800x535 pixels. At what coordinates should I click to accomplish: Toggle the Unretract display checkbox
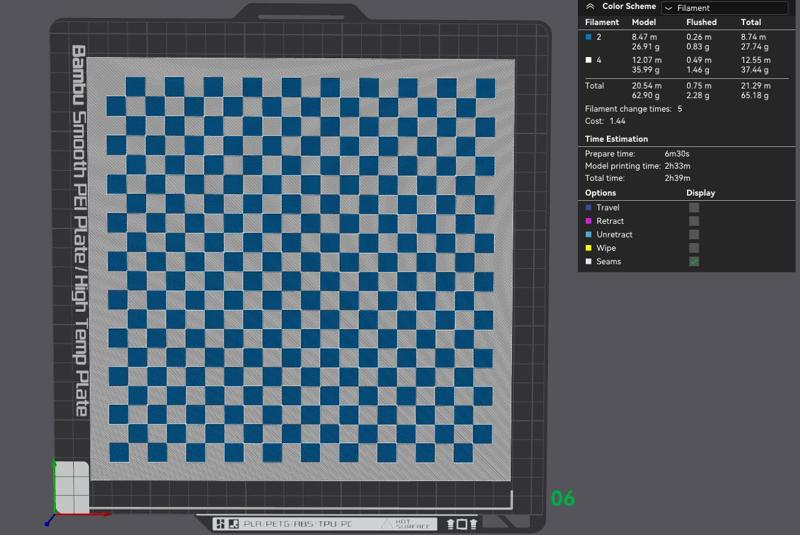tap(694, 235)
